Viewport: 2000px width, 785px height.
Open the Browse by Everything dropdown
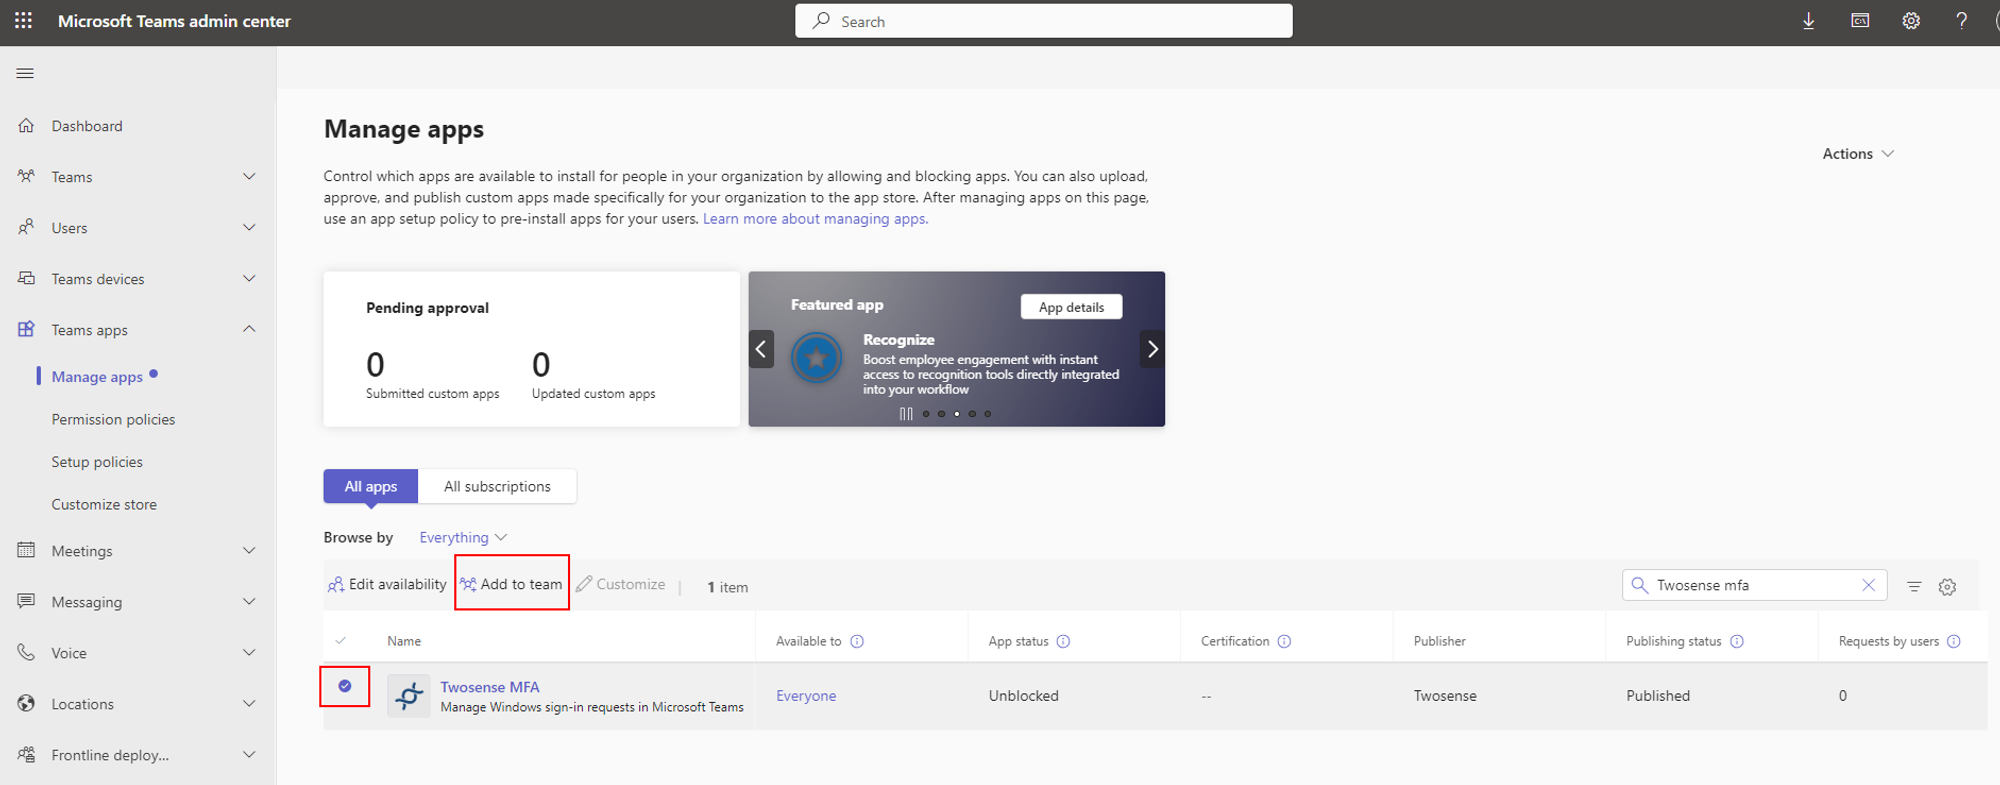tap(463, 538)
